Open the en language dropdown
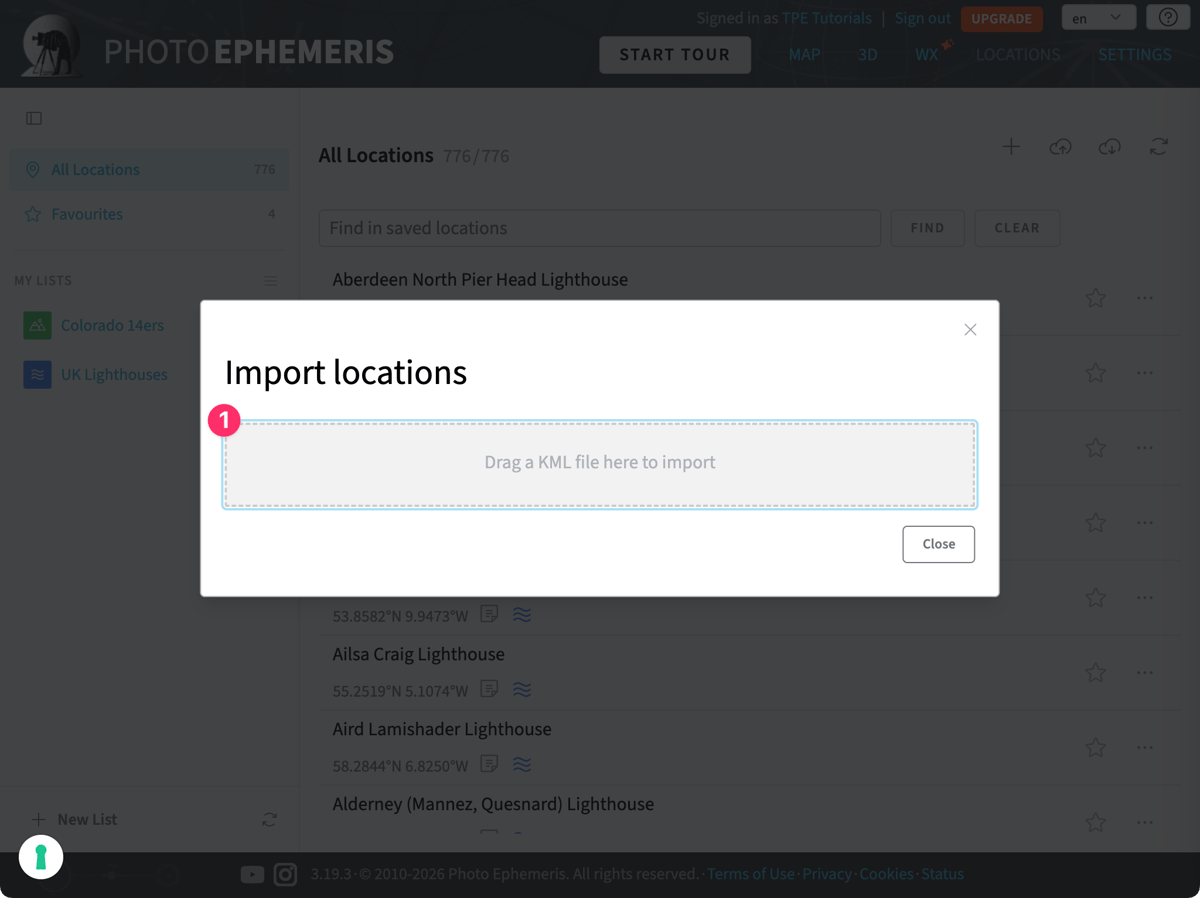Image resolution: width=1200 pixels, height=898 pixels. (1098, 18)
